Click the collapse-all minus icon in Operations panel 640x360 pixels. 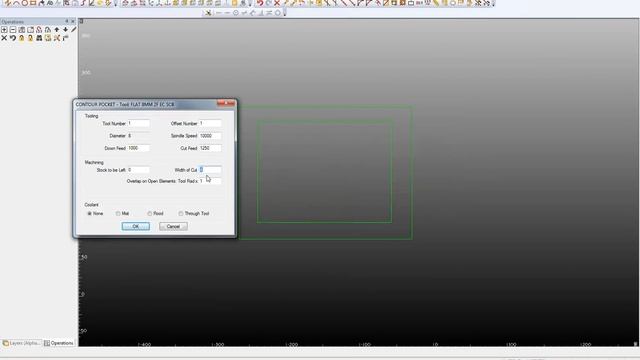click(x=13, y=30)
